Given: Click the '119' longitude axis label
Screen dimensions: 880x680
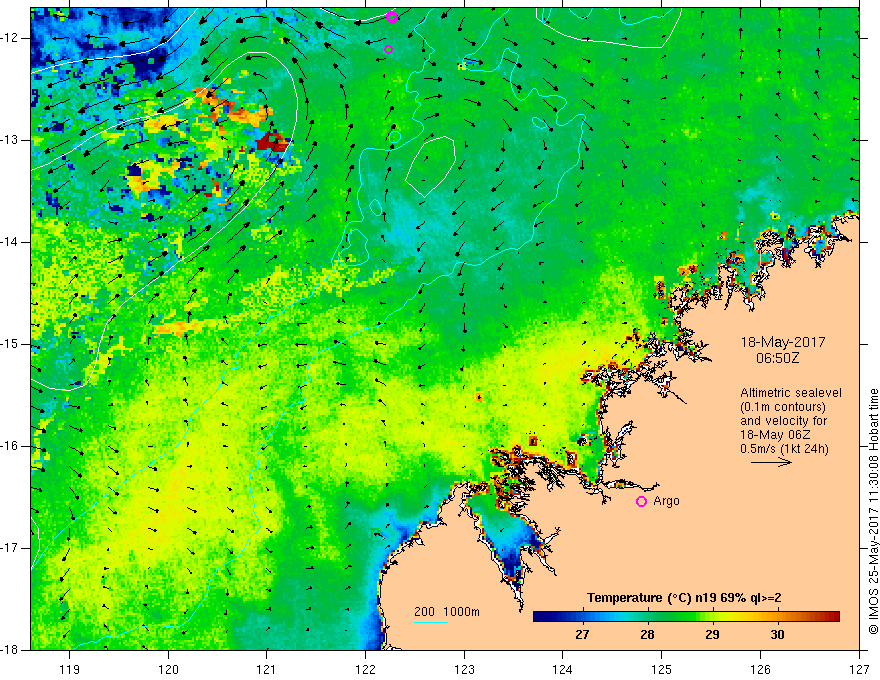Looking at the screenshot, I should (x=70, y=669).
